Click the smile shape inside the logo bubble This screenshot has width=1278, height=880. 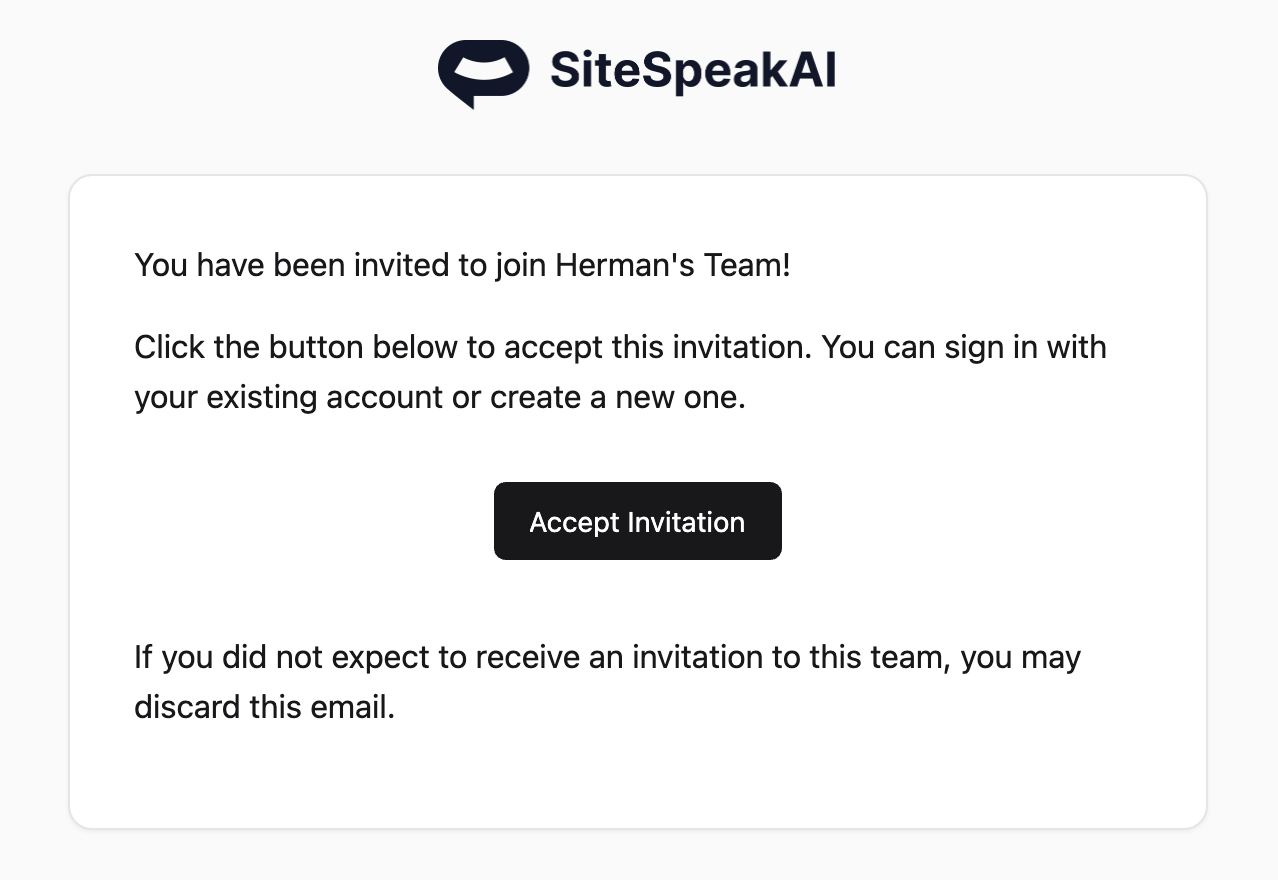[x=483, y=69]
